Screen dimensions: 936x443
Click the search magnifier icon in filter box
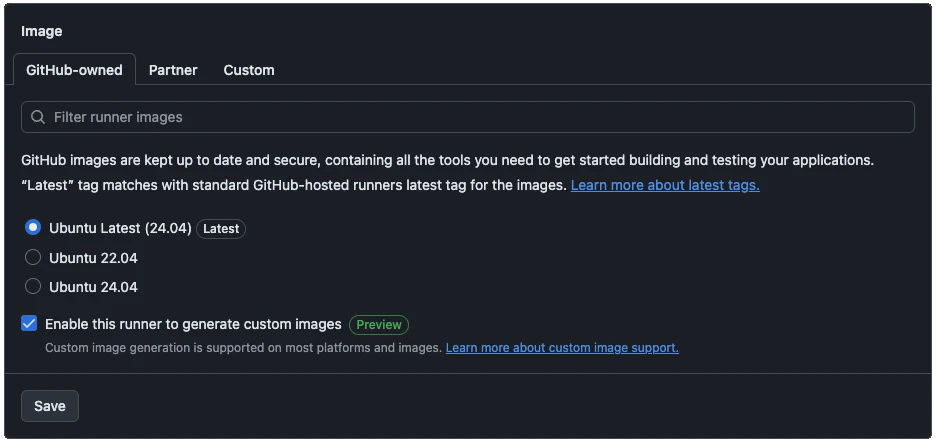[38, 117]
